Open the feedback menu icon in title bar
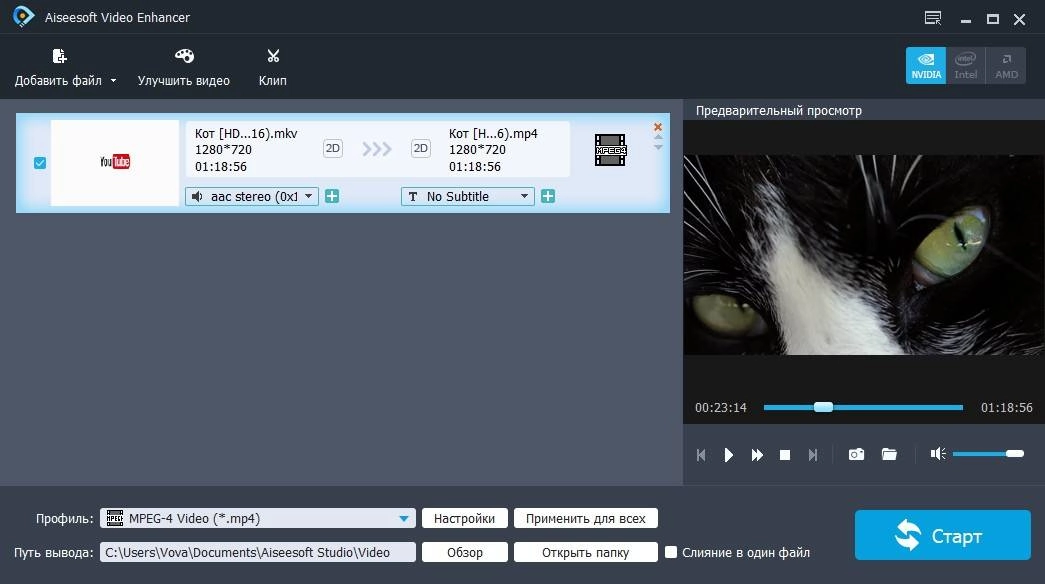Screen dimensions: 1045x584 pyautogui.click(x=933, y=18)
